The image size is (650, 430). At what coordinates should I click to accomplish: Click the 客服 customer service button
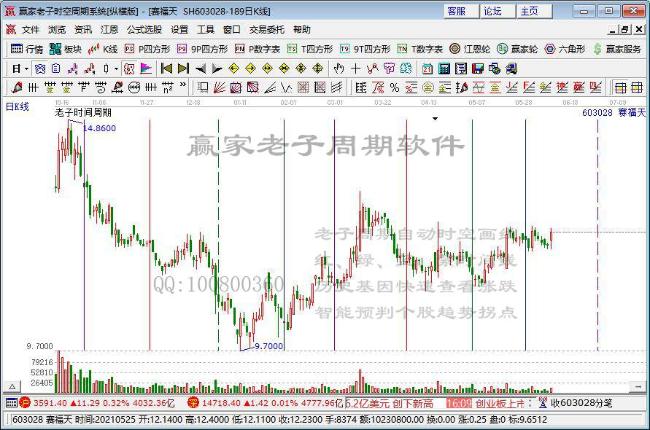click(x=461, y=11)
